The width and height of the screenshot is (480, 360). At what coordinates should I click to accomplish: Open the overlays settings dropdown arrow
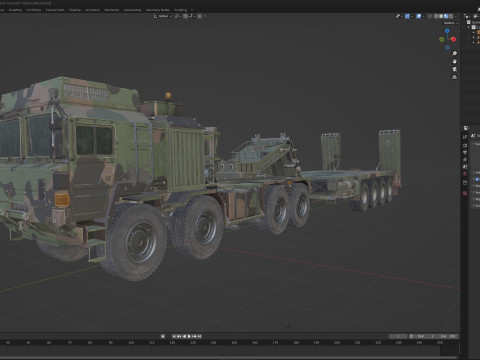tap(423, 16)
